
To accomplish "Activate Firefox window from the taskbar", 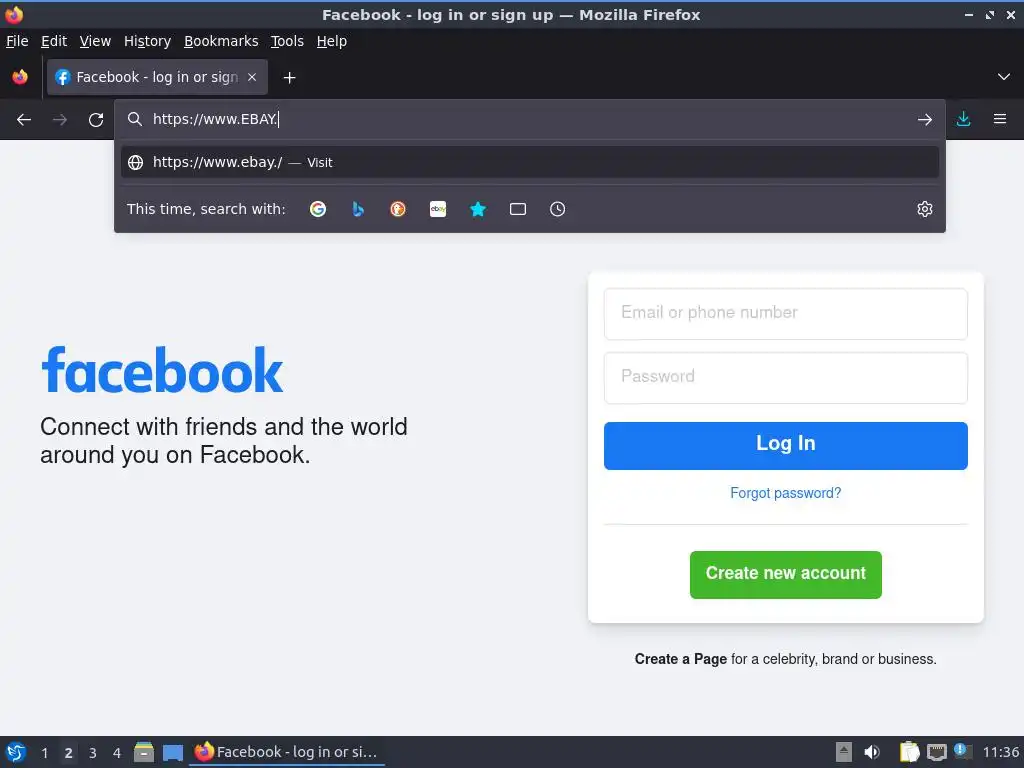I will coord(287,752).
